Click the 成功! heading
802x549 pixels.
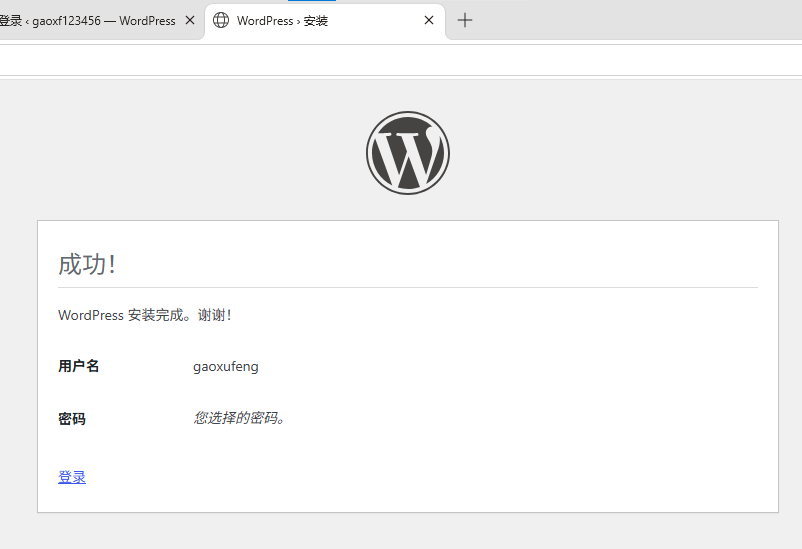[87, 265]
